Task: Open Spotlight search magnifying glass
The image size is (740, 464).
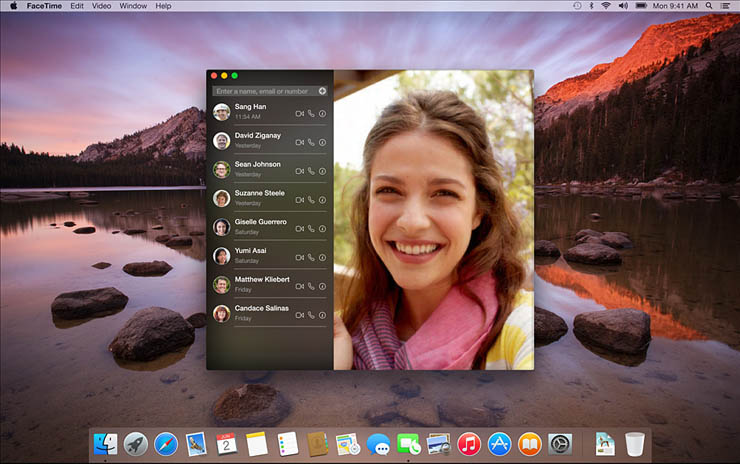Action: (x=709, y=6)
